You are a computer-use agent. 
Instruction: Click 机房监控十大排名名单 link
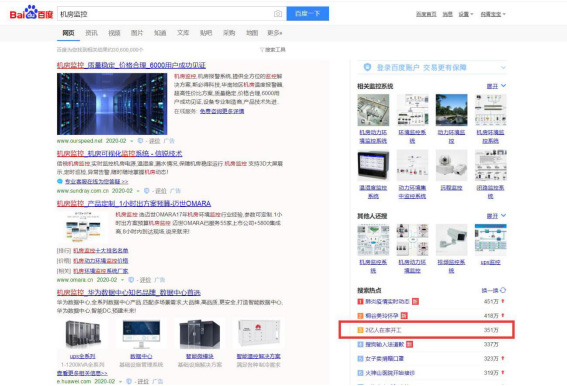coord(101,250)
